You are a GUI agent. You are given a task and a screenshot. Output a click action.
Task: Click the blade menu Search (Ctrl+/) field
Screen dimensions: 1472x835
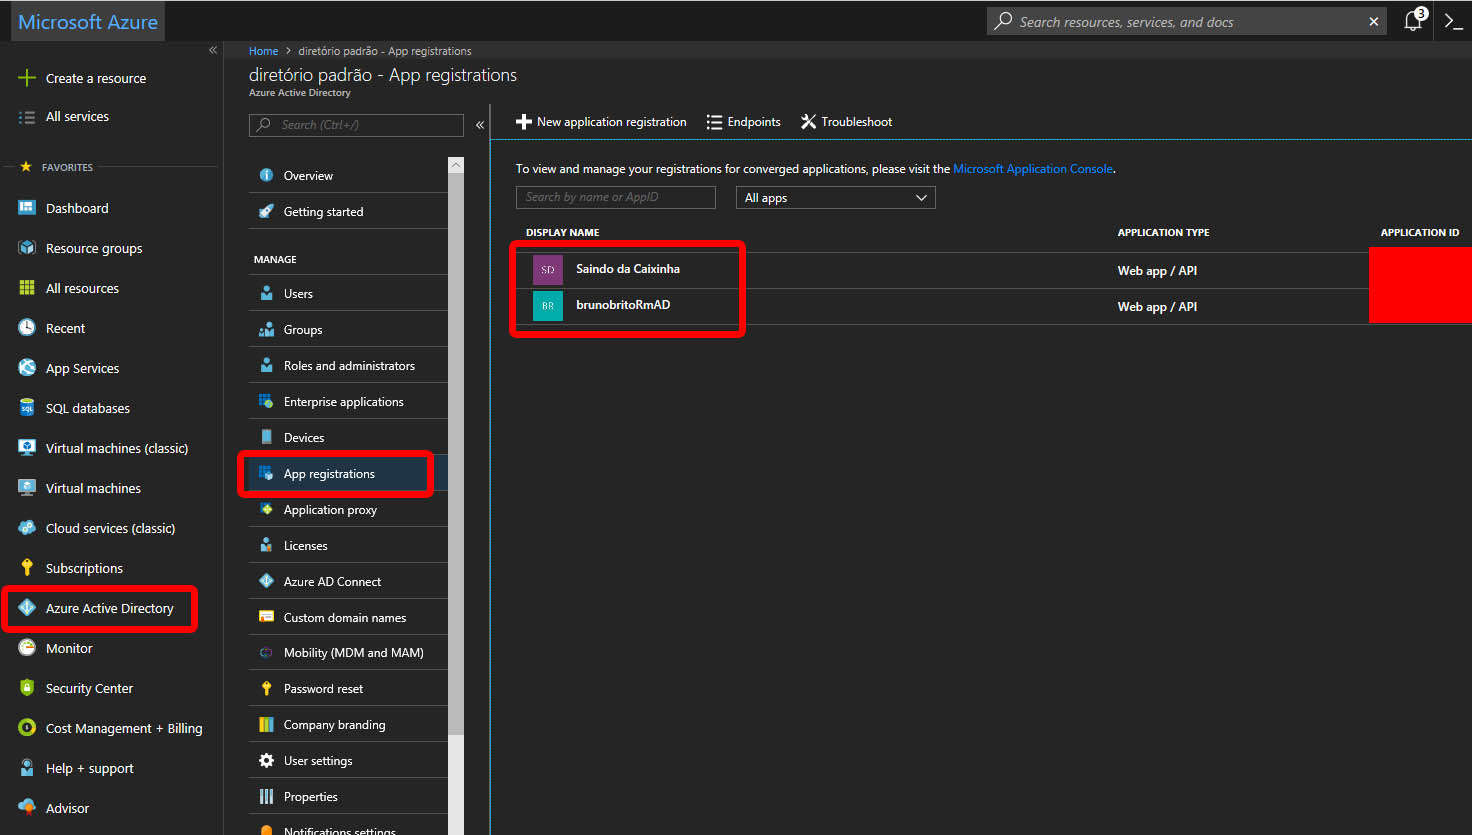tap(356, 125)
